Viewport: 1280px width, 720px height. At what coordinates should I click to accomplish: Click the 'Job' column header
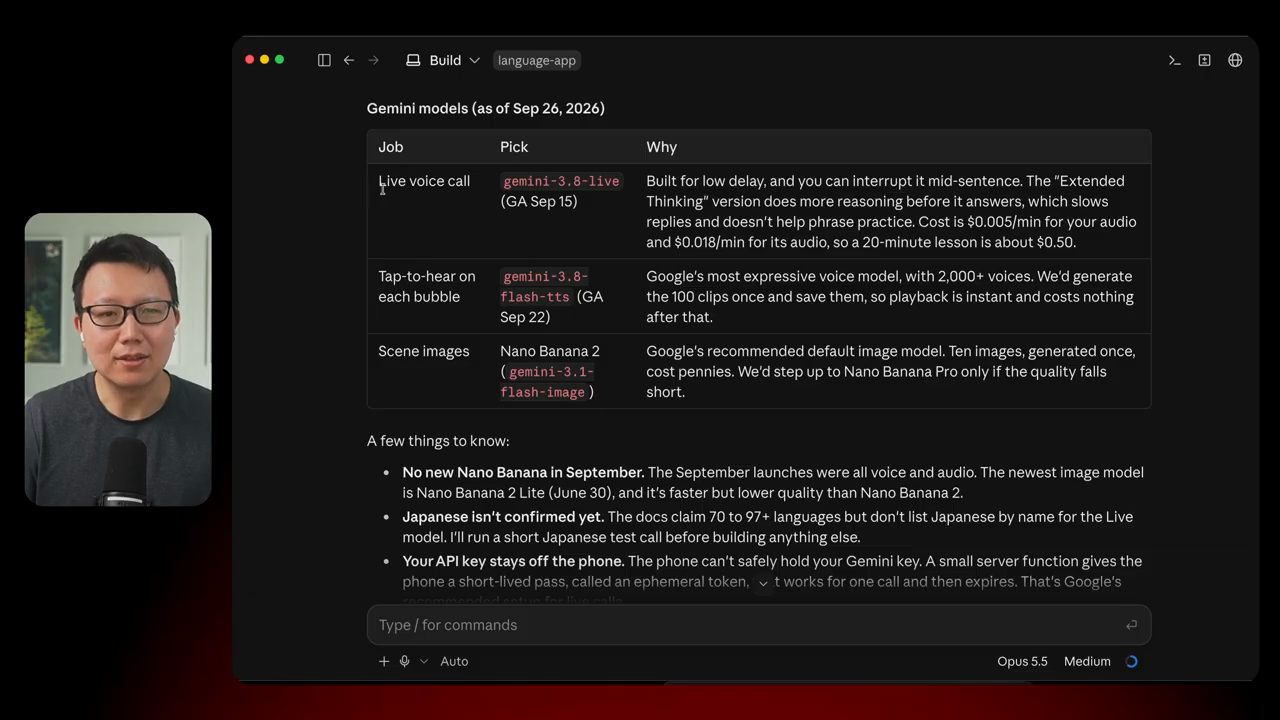(x=390, y=147)
